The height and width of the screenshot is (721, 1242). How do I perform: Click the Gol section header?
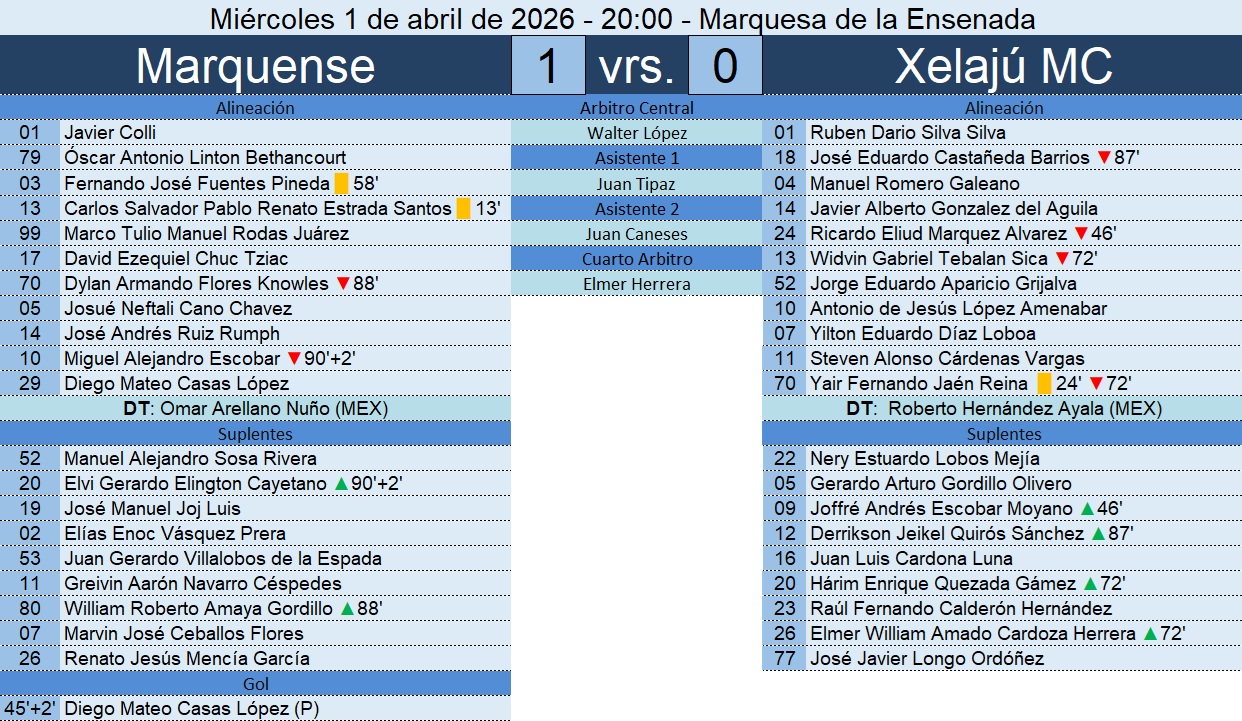coord(255,684)
